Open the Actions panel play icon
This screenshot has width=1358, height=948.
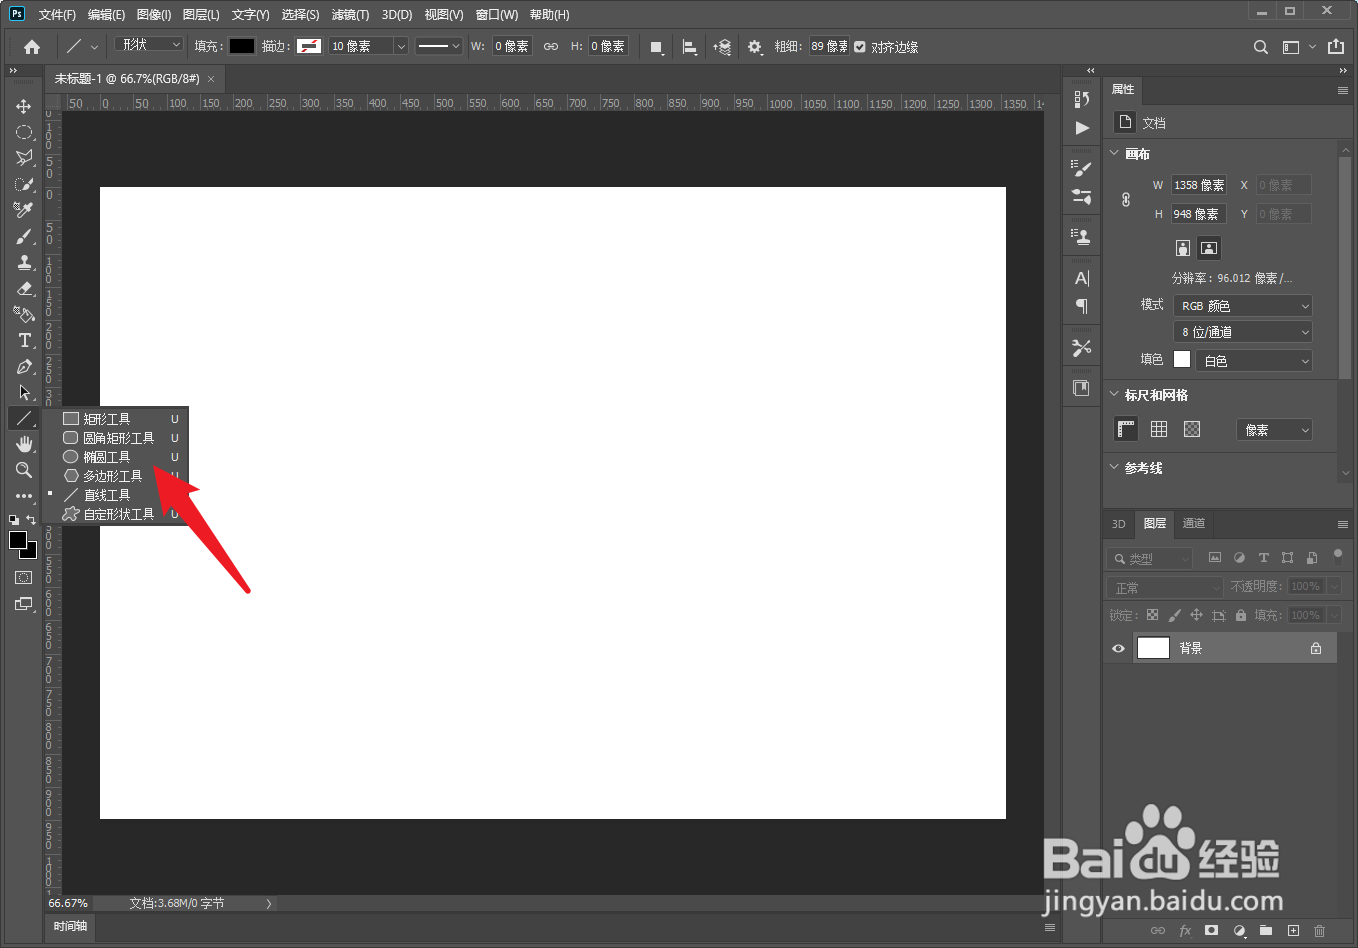click(1082, 128)
